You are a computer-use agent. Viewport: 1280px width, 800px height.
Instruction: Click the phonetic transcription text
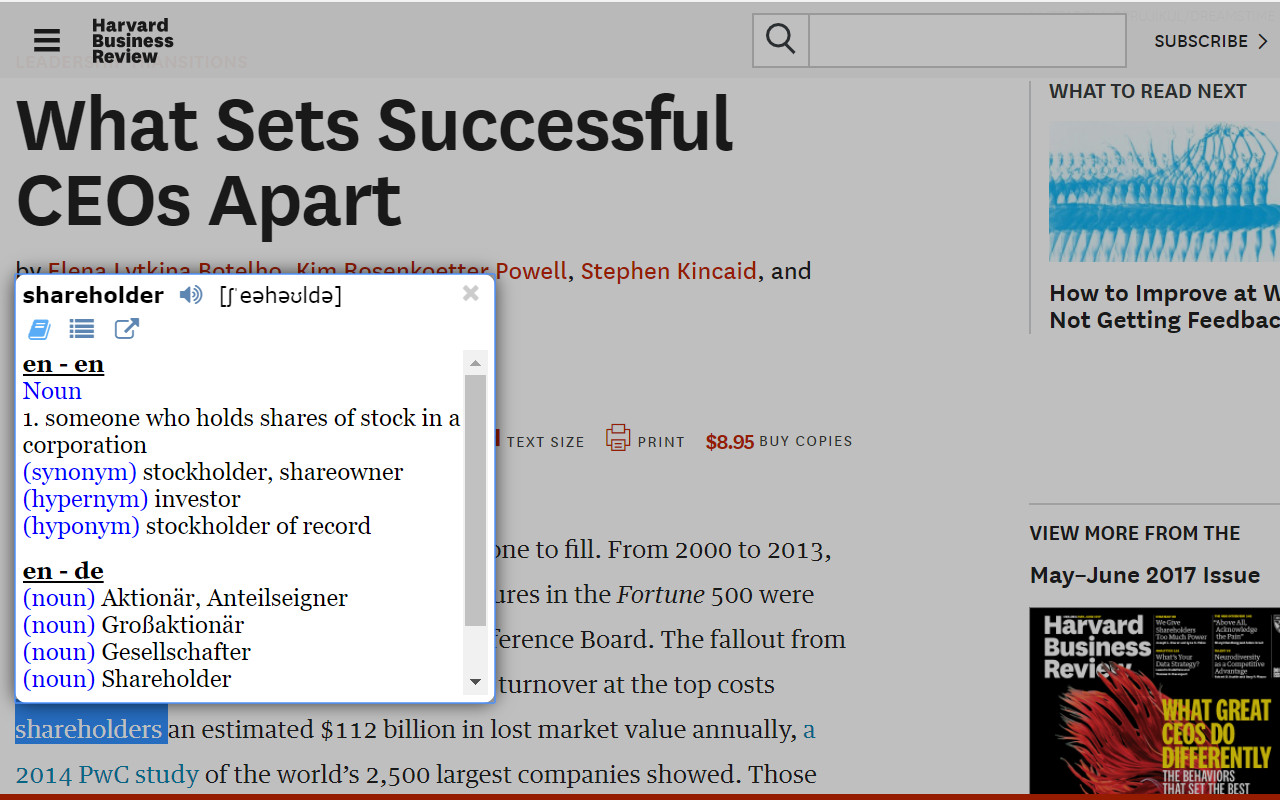tap(280, 295)
